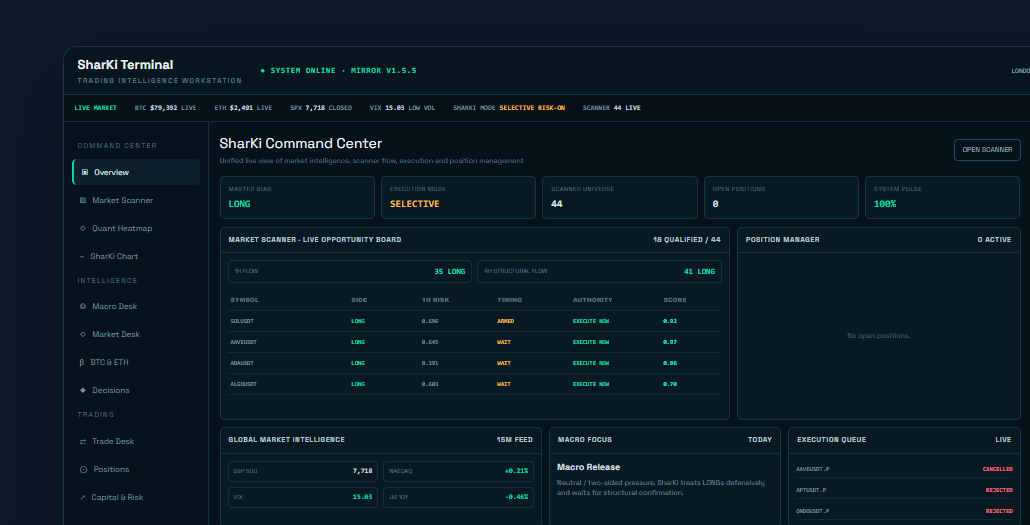This screenshot has height=525, width=1030.
Task: Select the Scanner Universe 44 card
Action: click(620, 197)
